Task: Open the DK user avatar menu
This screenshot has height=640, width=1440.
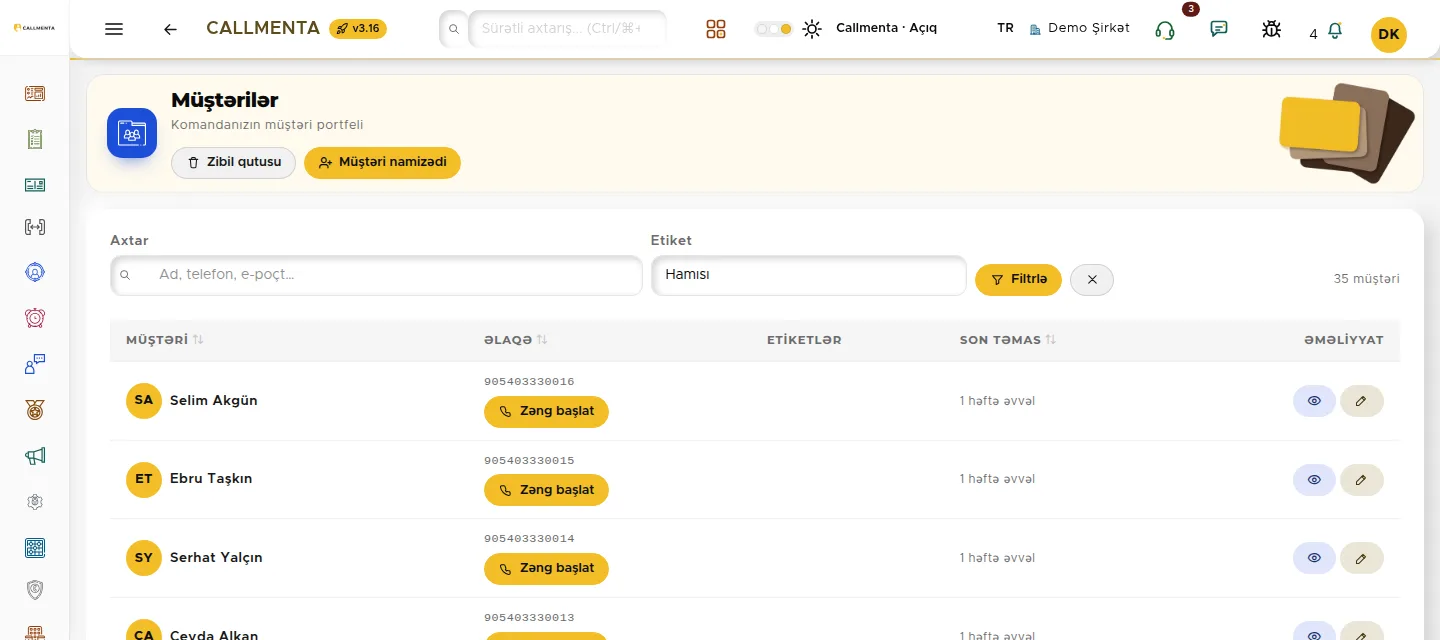Action: 1389,34
